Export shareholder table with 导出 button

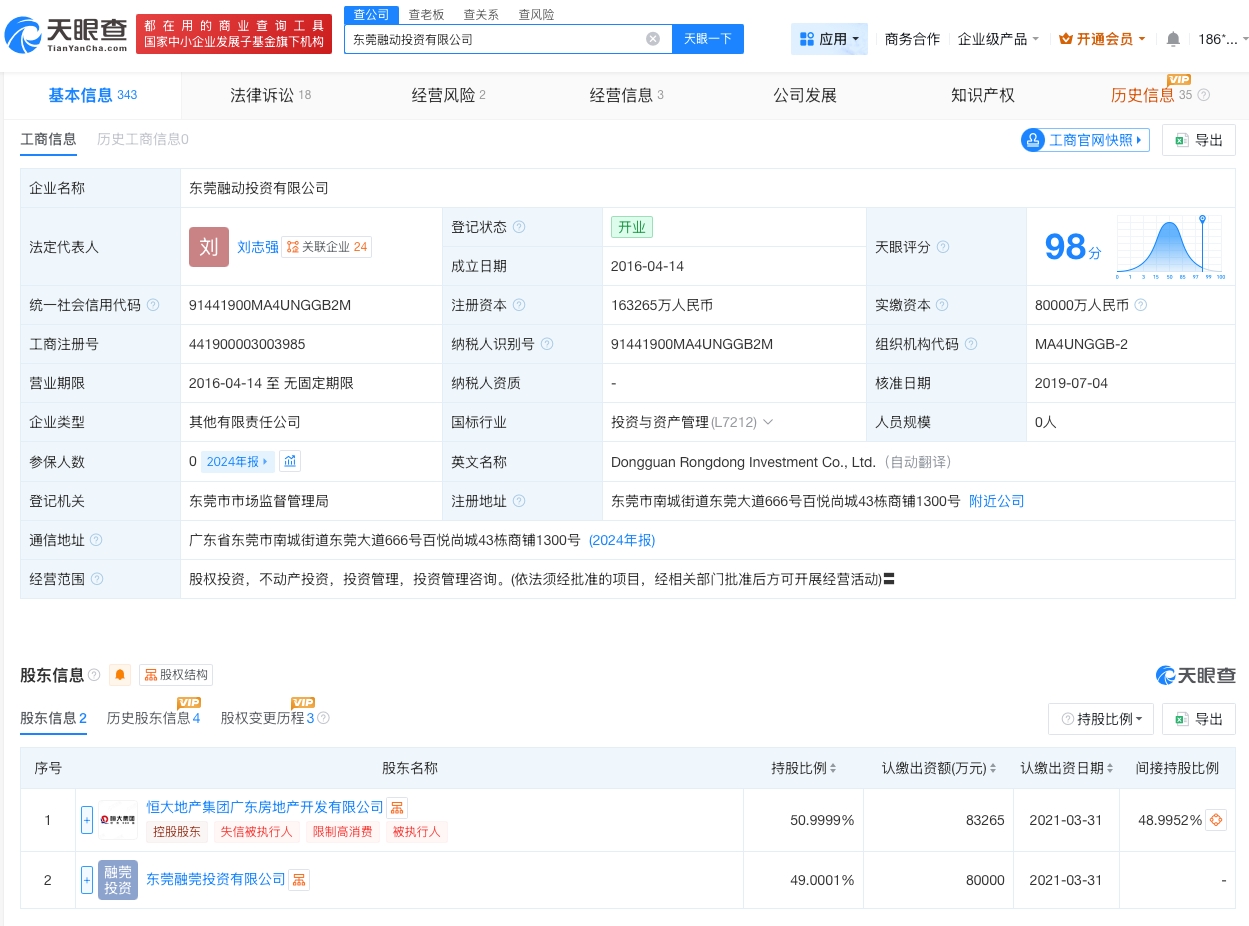click(1199, 719)
